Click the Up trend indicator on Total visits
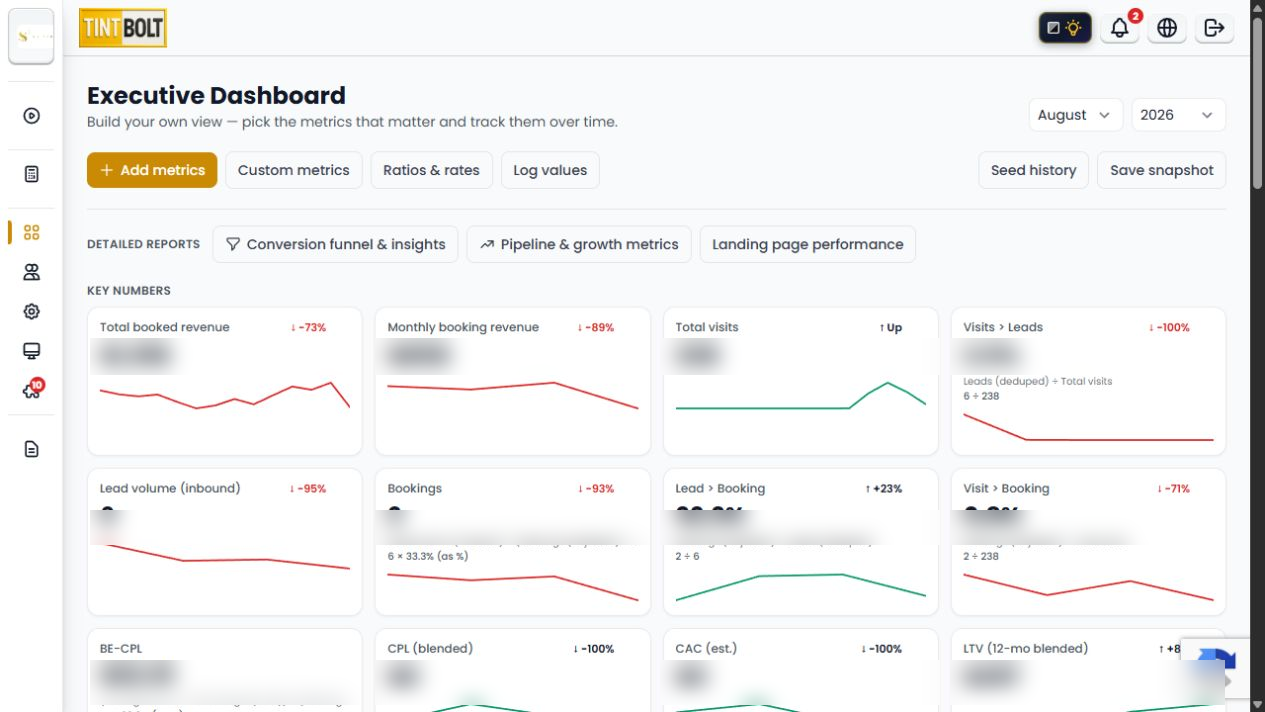This screenshot has width=1265, height=712. point(891,327)
